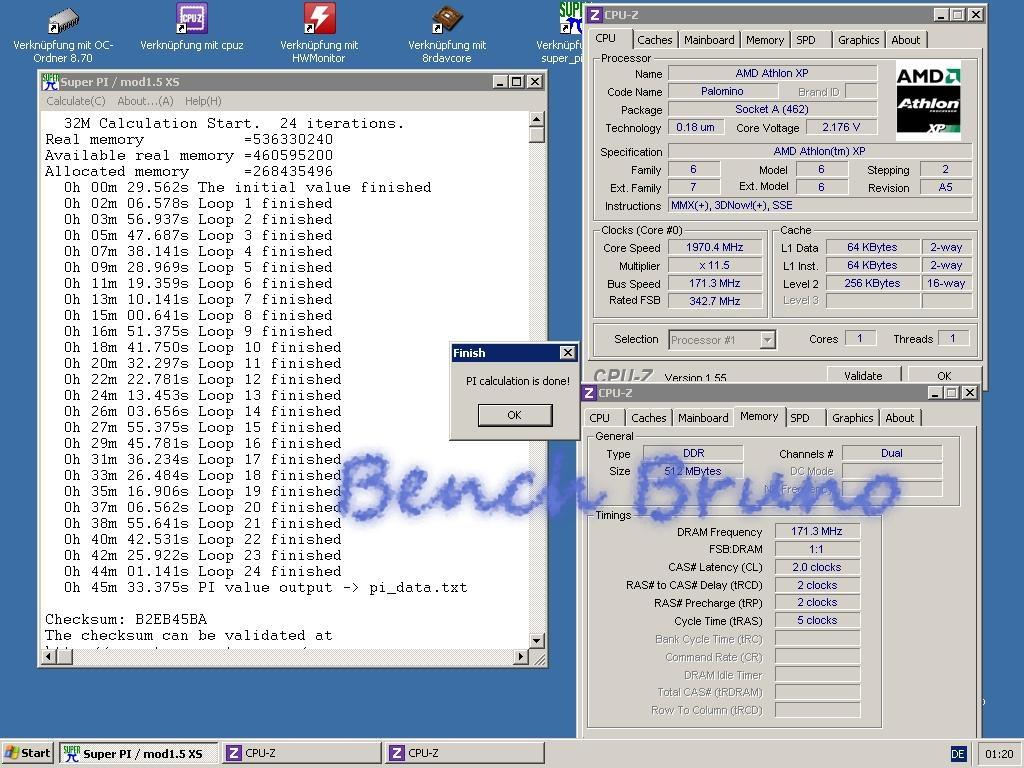This screenshot has height=768, width=1024.
Task: Click the Channels # value Dual
Action: pyautogui.click(x=891, y=453)
